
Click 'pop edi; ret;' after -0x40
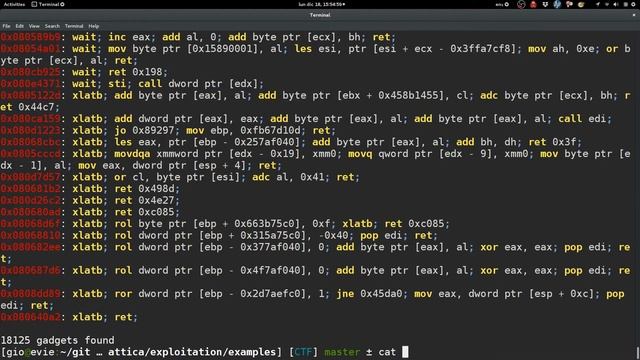tap(398, 235)
